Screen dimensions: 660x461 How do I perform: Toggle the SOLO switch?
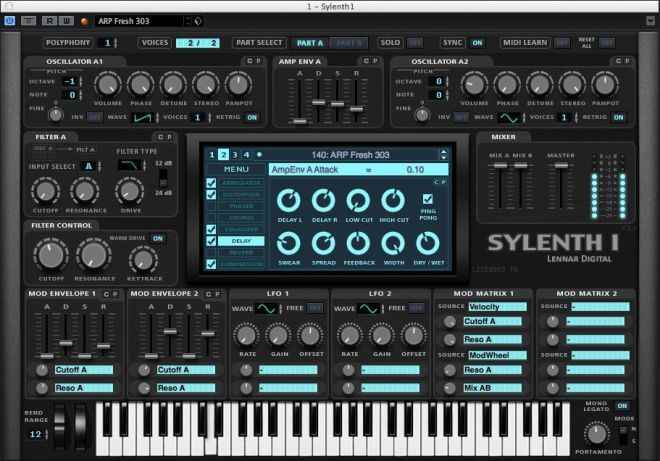click(414, 43)
